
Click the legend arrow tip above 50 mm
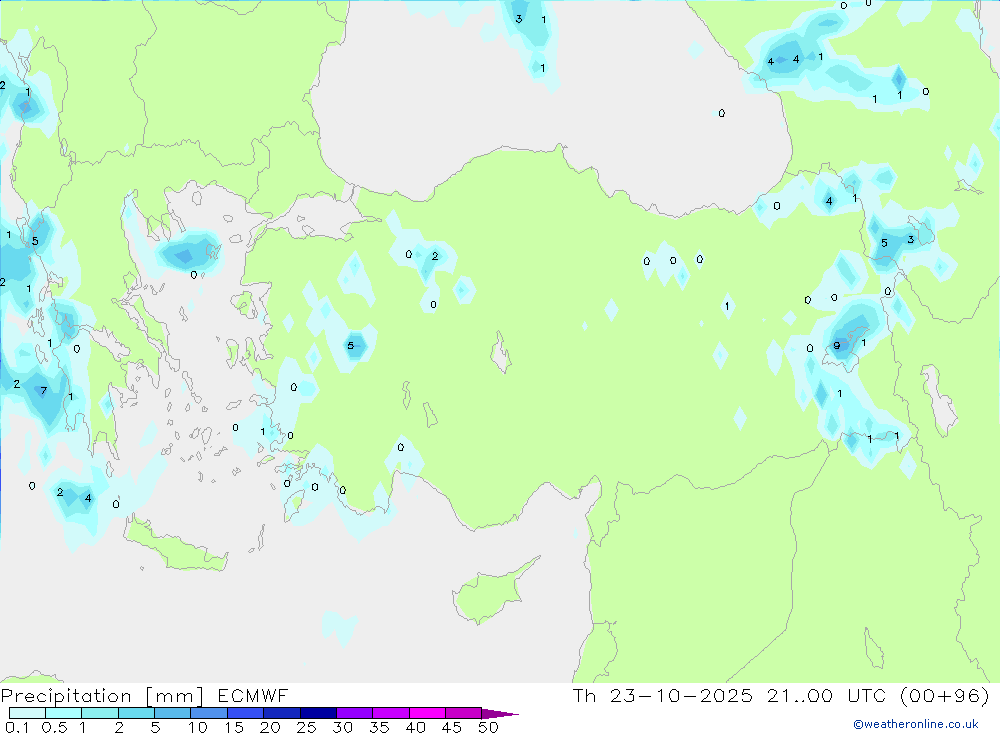pos(500,713)
